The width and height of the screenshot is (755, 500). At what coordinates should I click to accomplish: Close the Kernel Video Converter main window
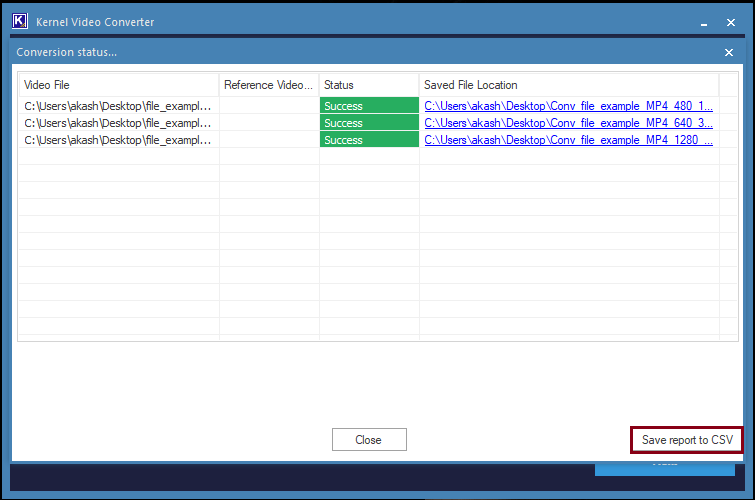tap(730, 23)
